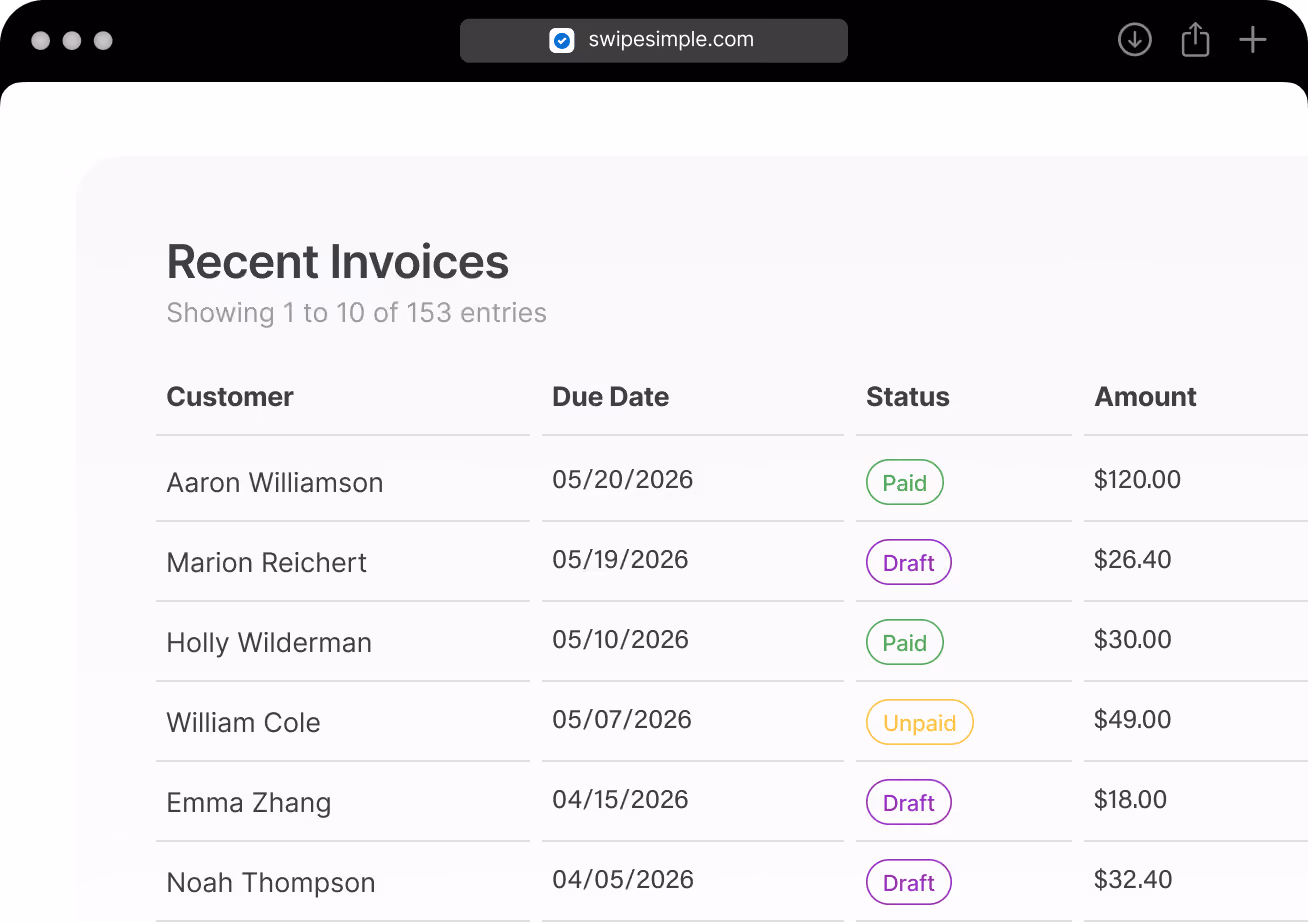Click Draft badge for Marion Reichert
The height and width of the screenshot is (922, 1308).
coord(908,562)
